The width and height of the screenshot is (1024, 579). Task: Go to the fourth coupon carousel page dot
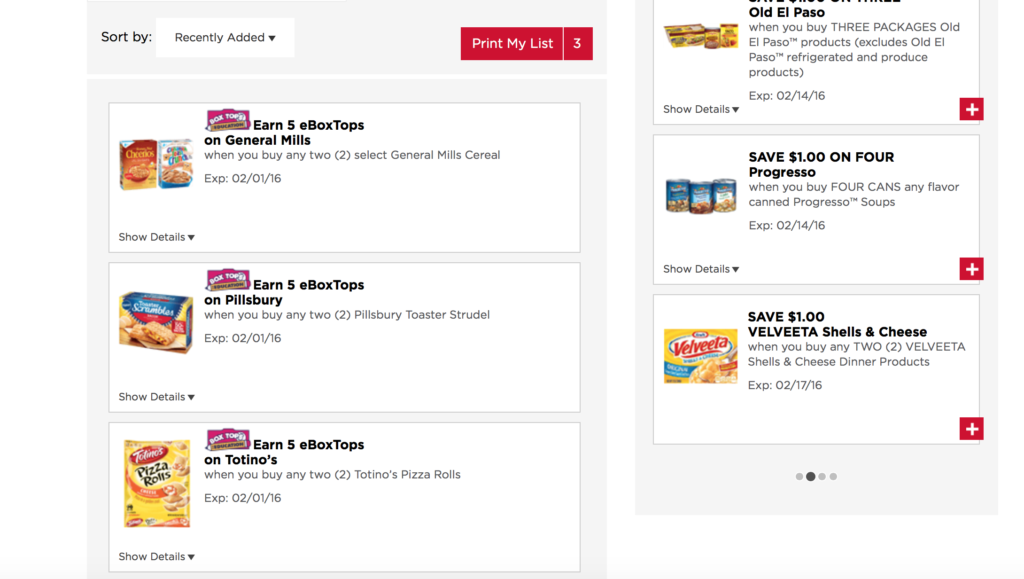click(833, 477)
